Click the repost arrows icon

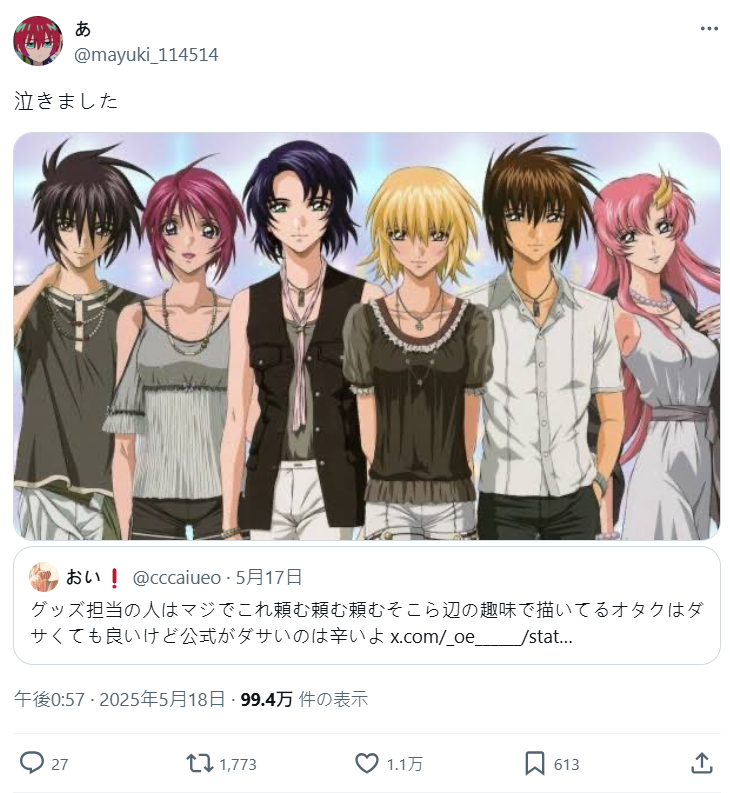[x=200, y=763]
